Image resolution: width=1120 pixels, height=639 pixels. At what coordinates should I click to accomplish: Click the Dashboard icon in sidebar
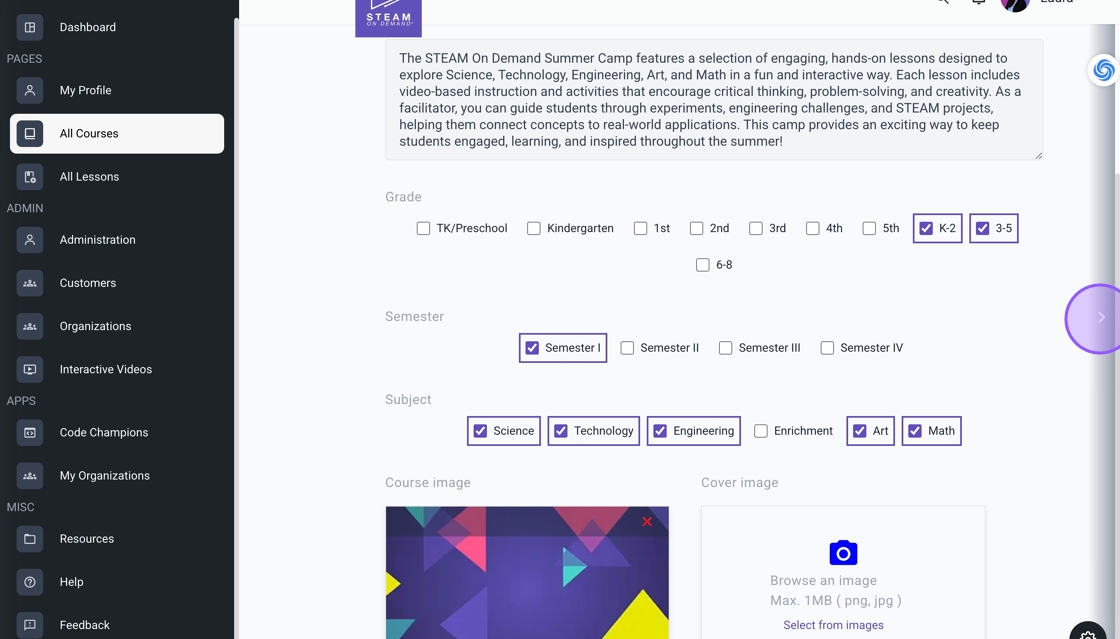point(30,27)
